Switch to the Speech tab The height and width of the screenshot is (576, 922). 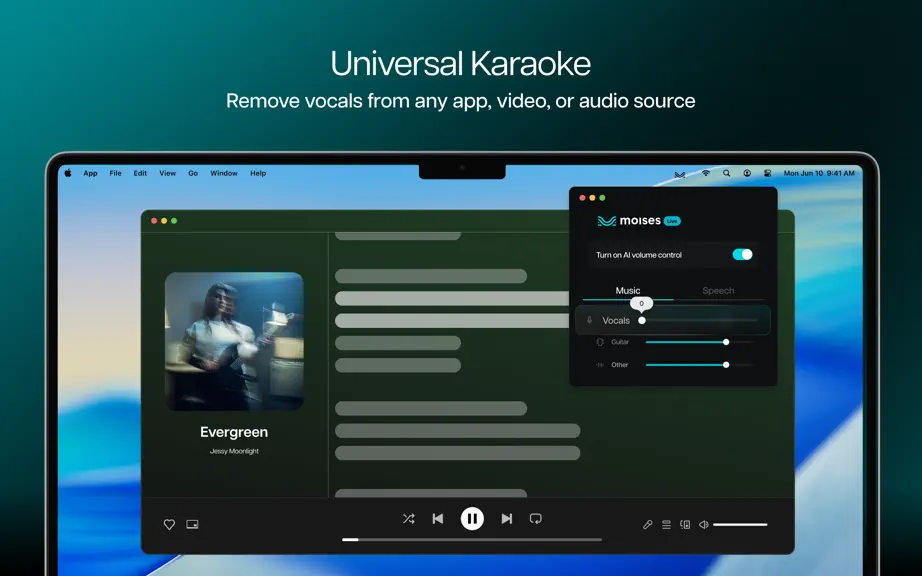718,290
